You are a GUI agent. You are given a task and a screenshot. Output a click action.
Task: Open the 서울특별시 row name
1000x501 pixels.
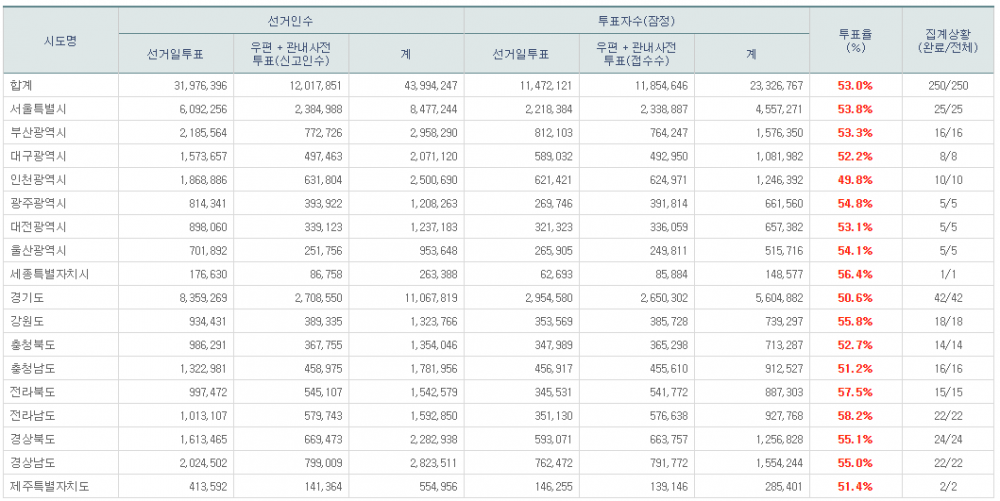35,109
